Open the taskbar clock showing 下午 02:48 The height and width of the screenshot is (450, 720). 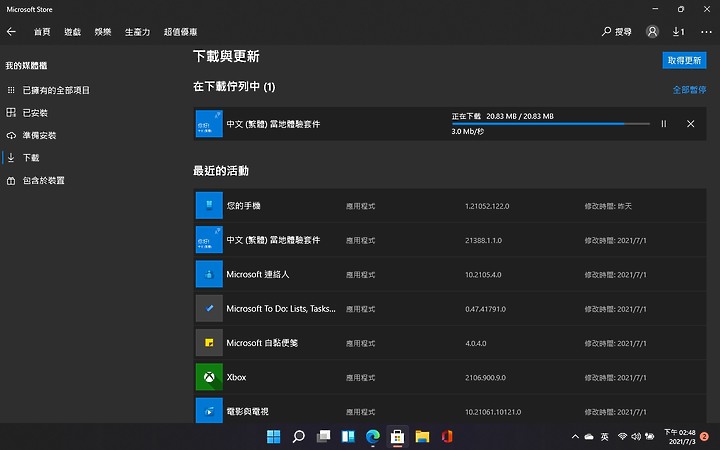(x=680, y=437)
